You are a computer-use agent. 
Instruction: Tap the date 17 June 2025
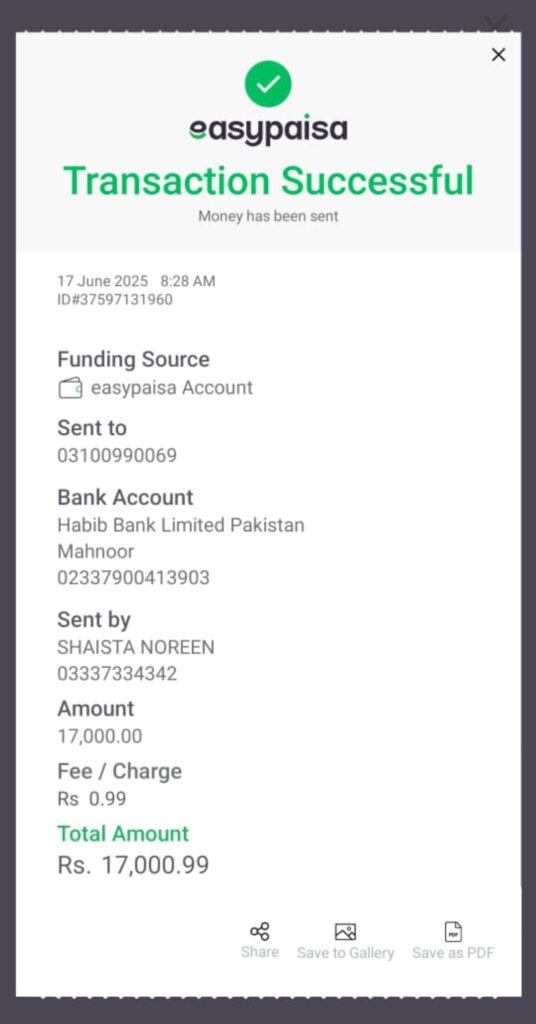click(x=102, y=281)
